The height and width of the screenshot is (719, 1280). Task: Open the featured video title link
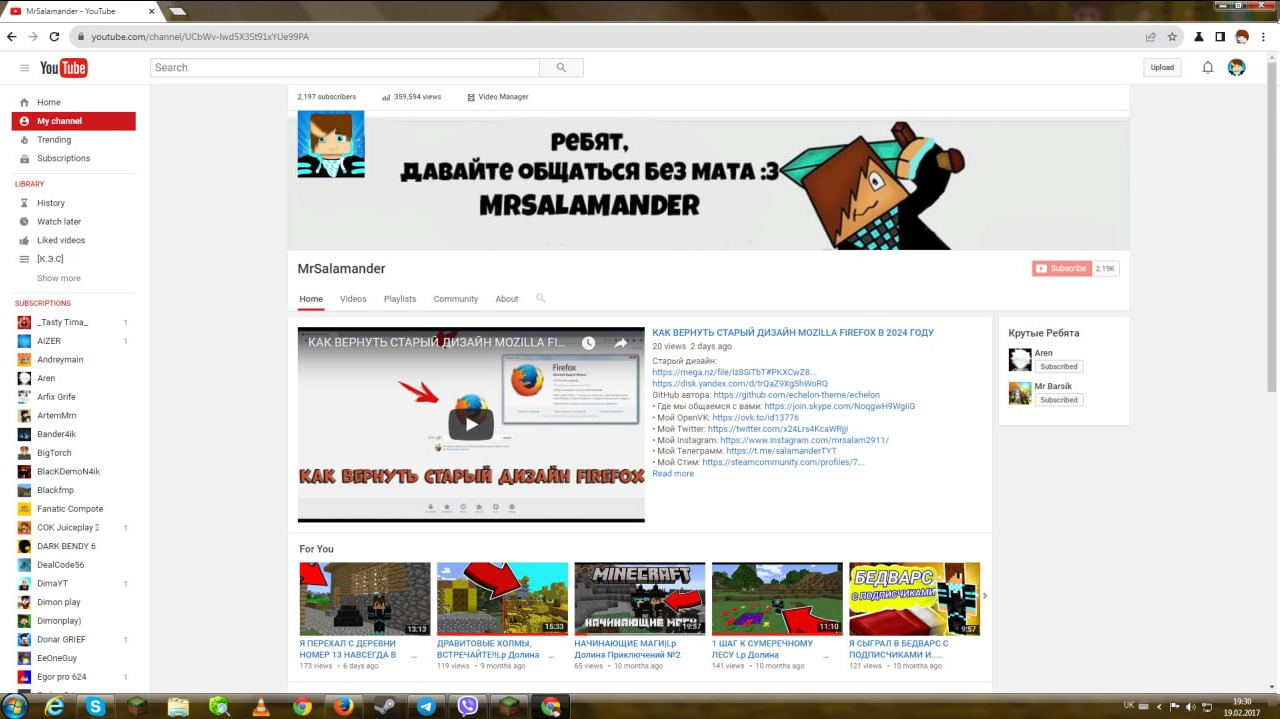click(793, 333)
